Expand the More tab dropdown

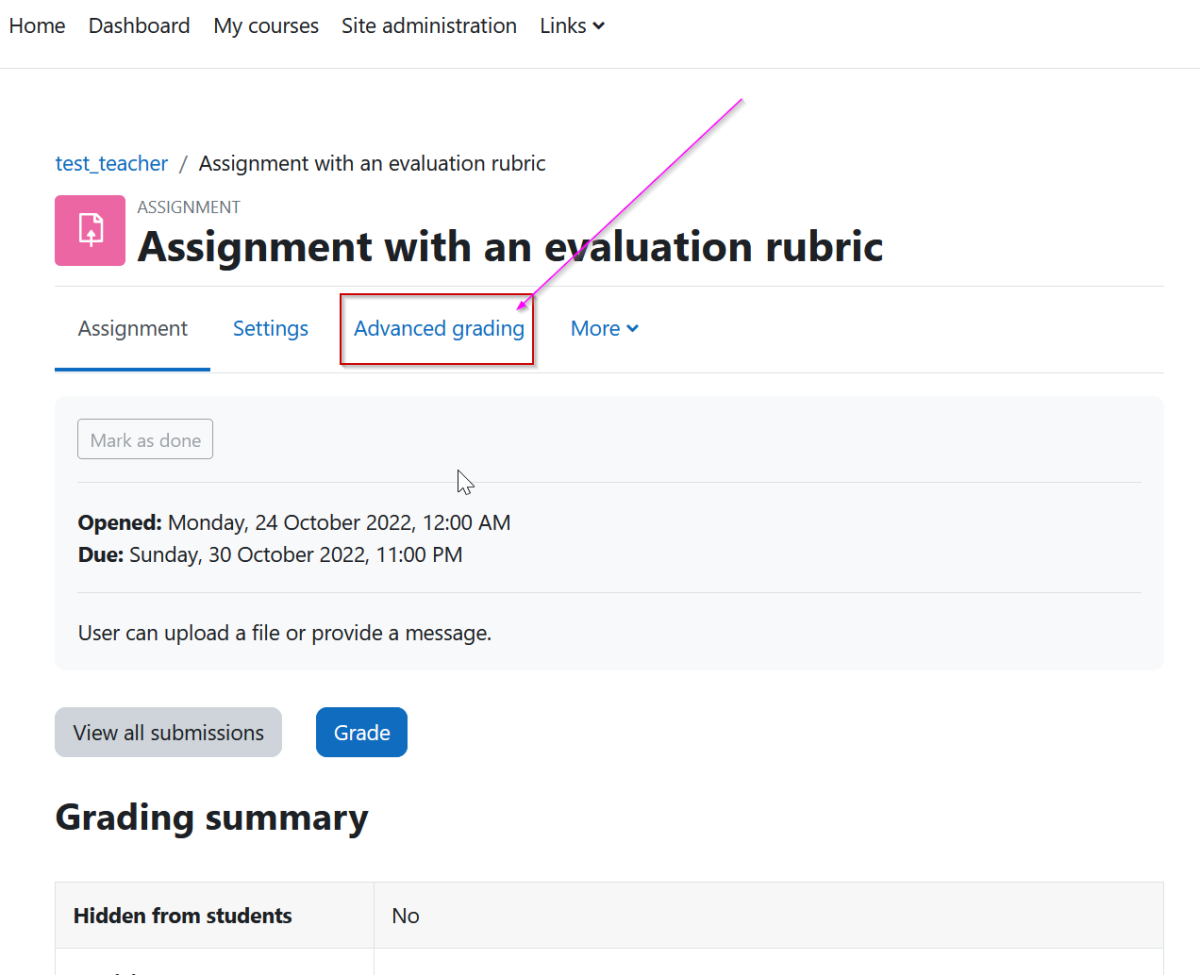pyautogui.click(x=604, y=328)
